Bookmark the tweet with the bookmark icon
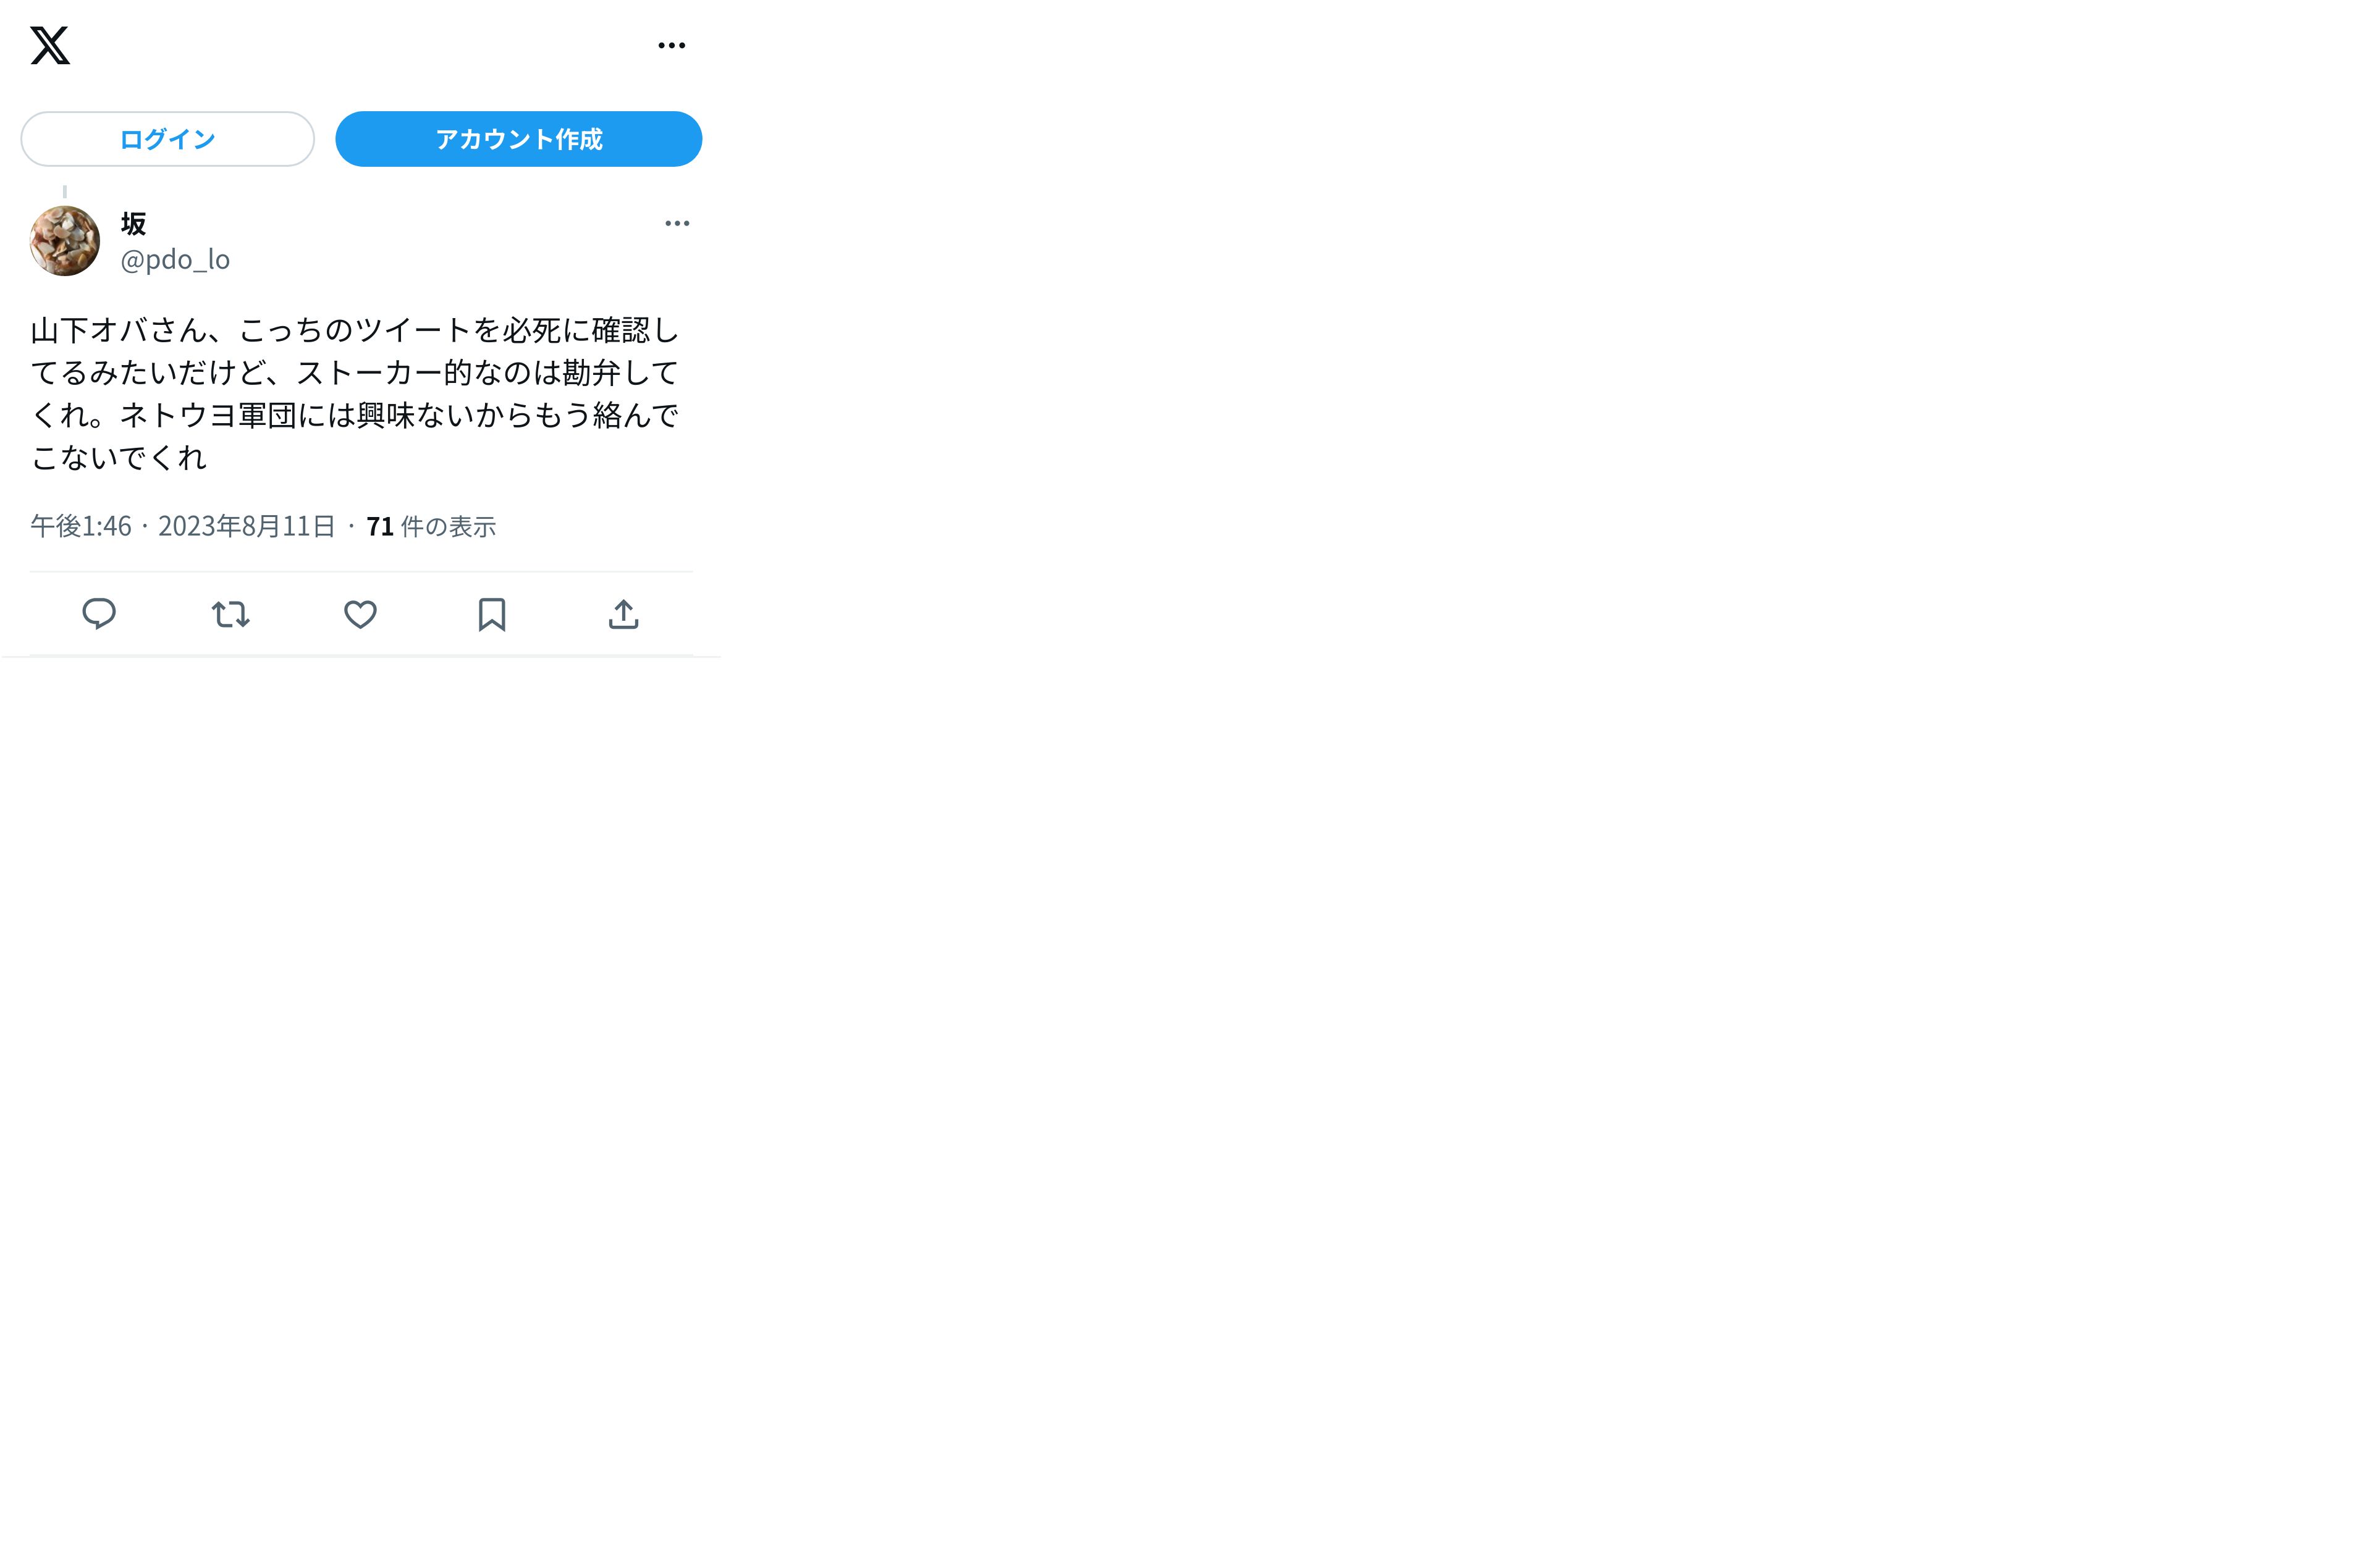 coord(492,614)
